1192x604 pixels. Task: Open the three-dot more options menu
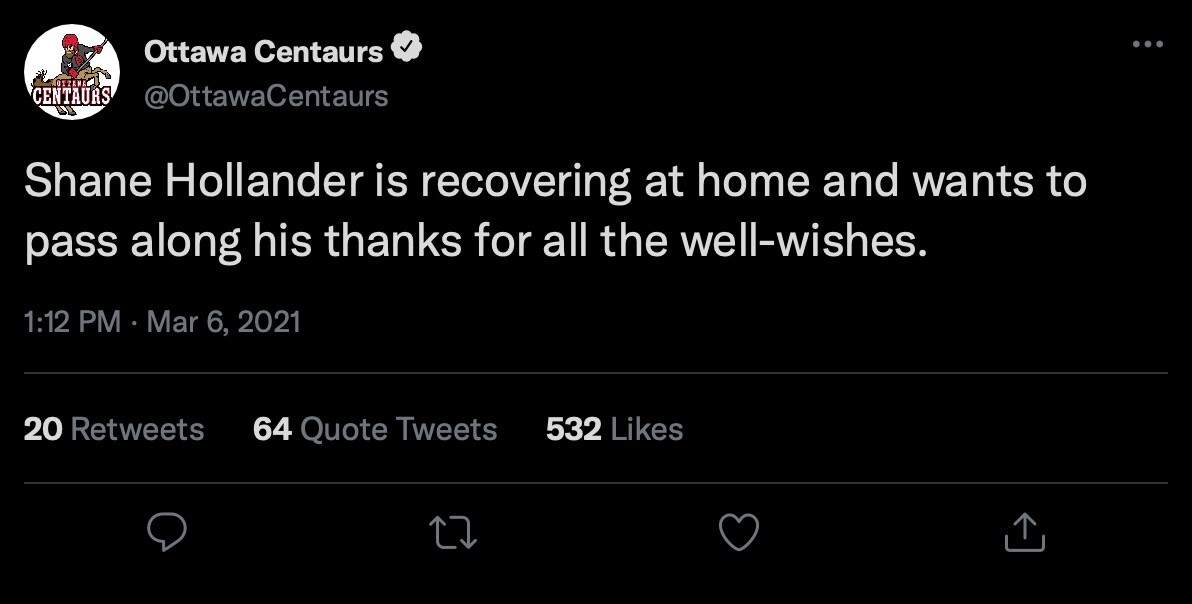(x=1147, y=45)
